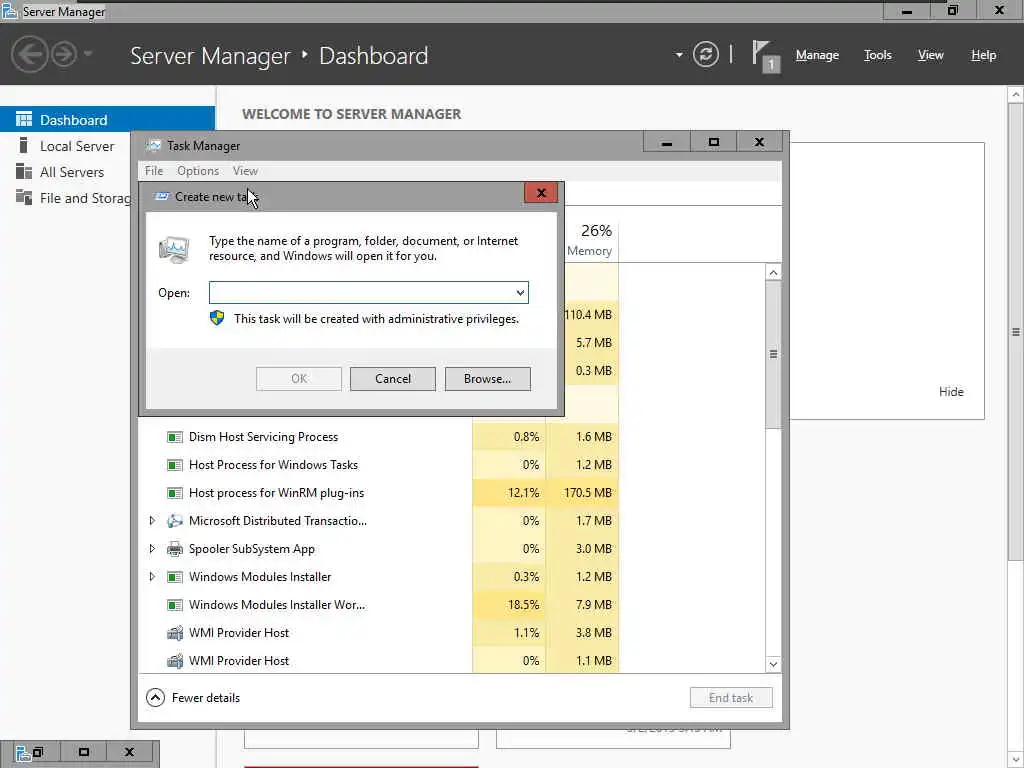Viewport: 1024px width, 768px height.
Task: Open the notifications flag in Server Manager
Action: 765,56
